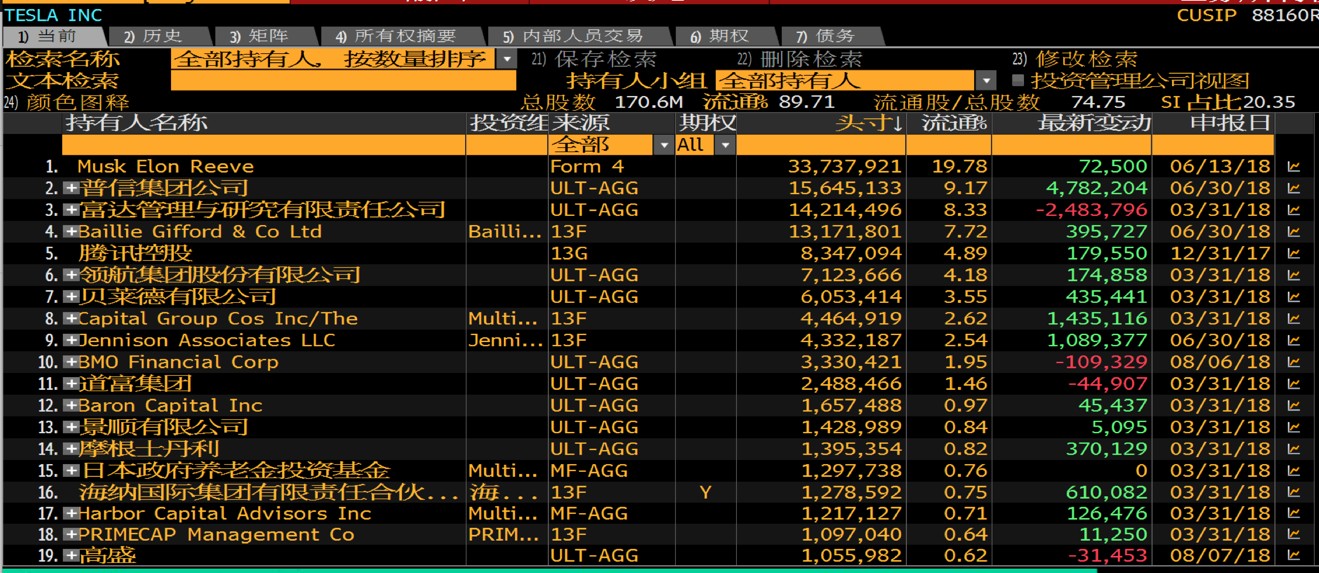Screen dimensions: 1319x573
Task: Select Musk Elon Reeve holder name
Action: pos(165,167)
